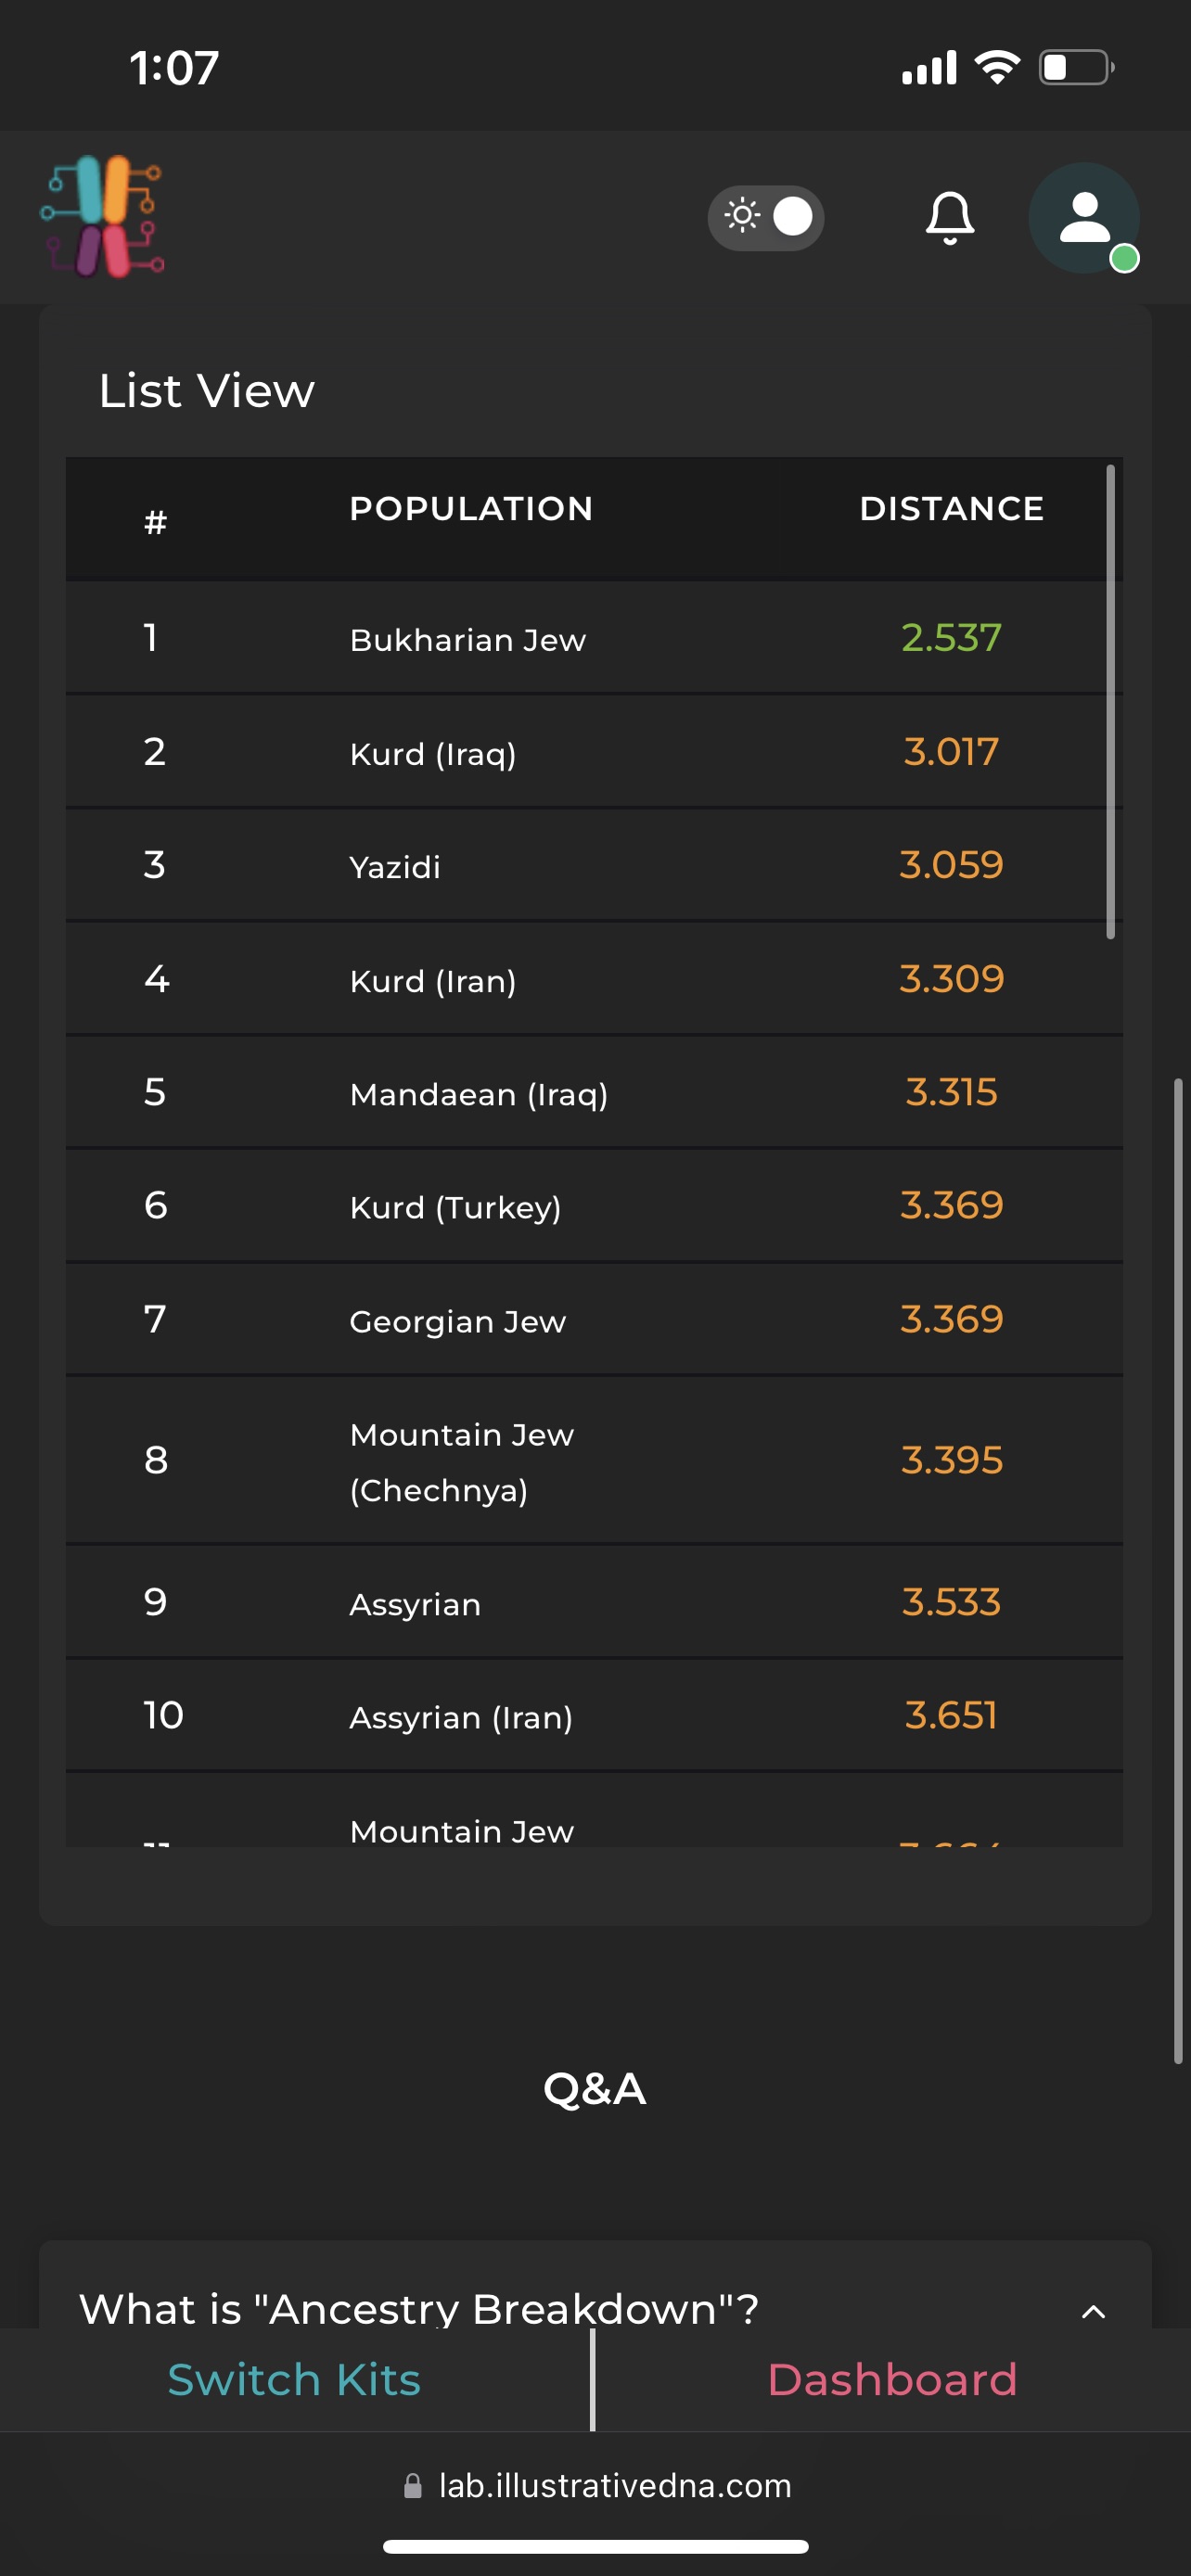Go to the Dashboard tab
The width and height of the screenshot is (1191, 2576).
pos(892,2378)
